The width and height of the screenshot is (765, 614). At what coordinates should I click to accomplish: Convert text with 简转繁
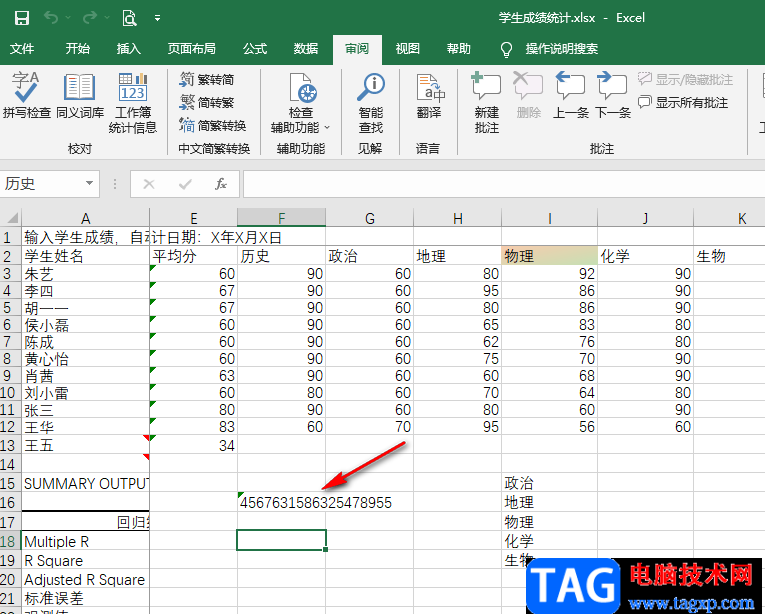click(207, 102)
